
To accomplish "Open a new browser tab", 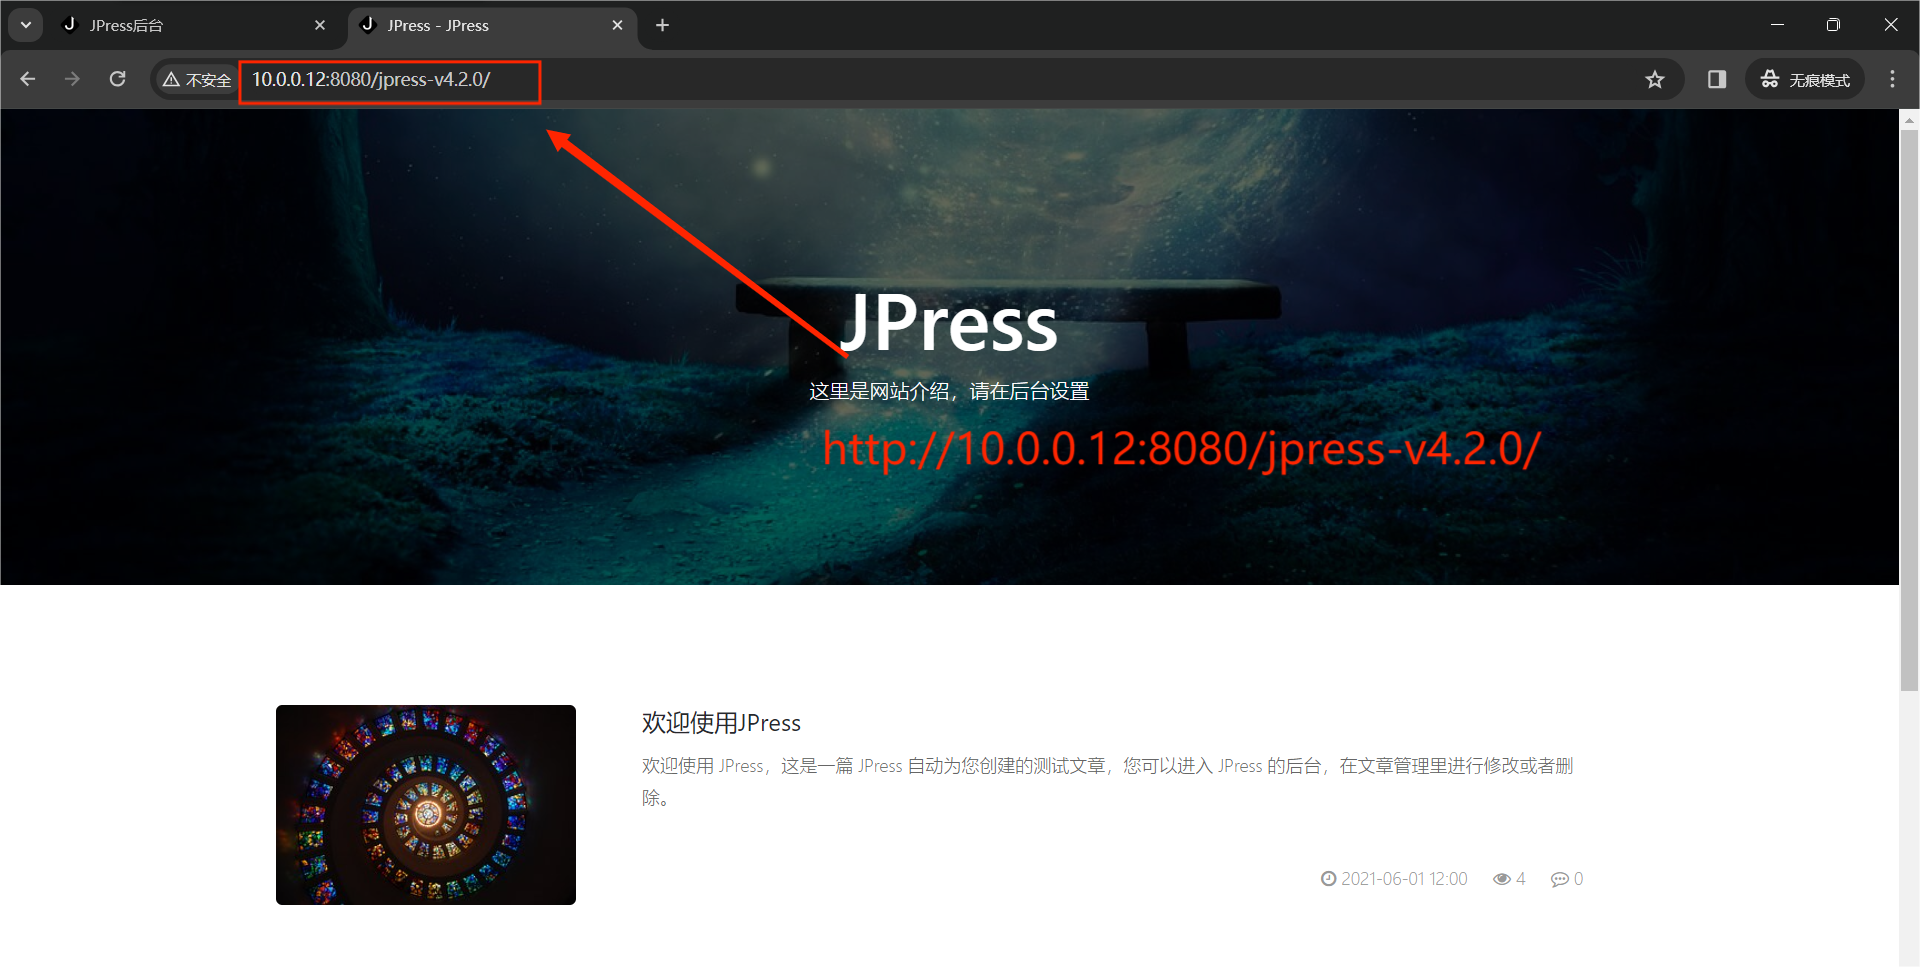I will tap(662, 25).
